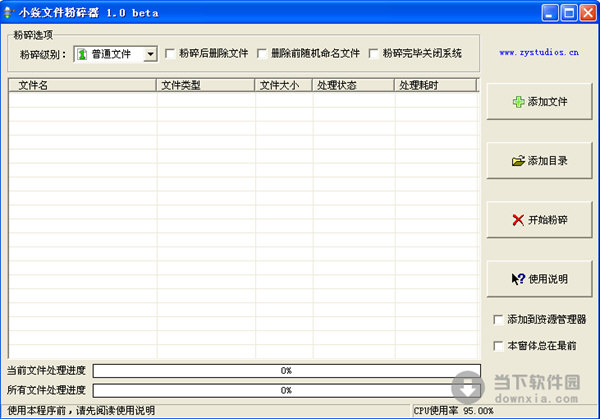Start shredding with 开始粉碎 button
The height and width of the screenshot is (419, 600).
[540, 220]
